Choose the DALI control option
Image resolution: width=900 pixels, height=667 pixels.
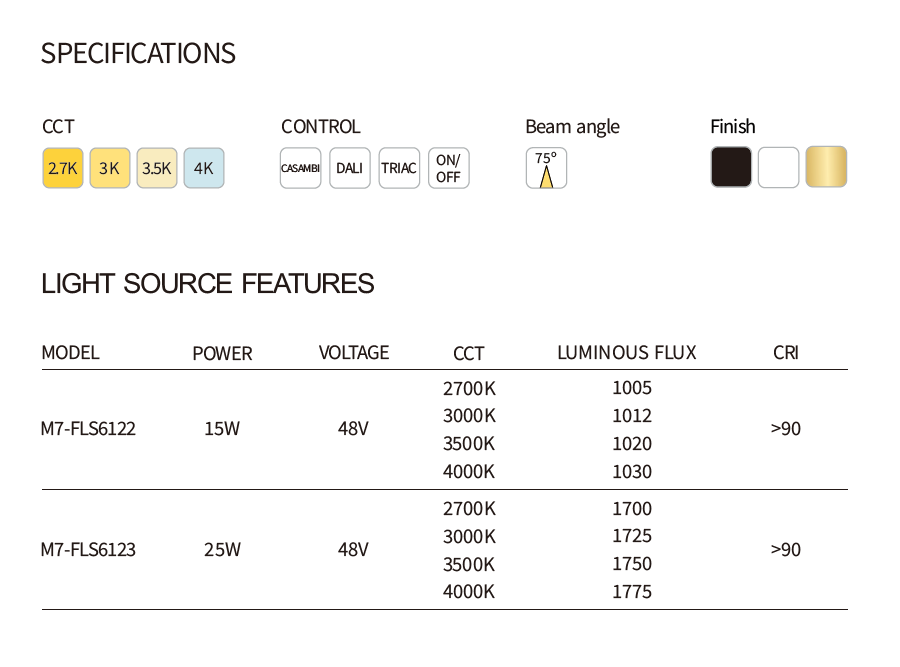pyautogui.click(x=349, y=168)
